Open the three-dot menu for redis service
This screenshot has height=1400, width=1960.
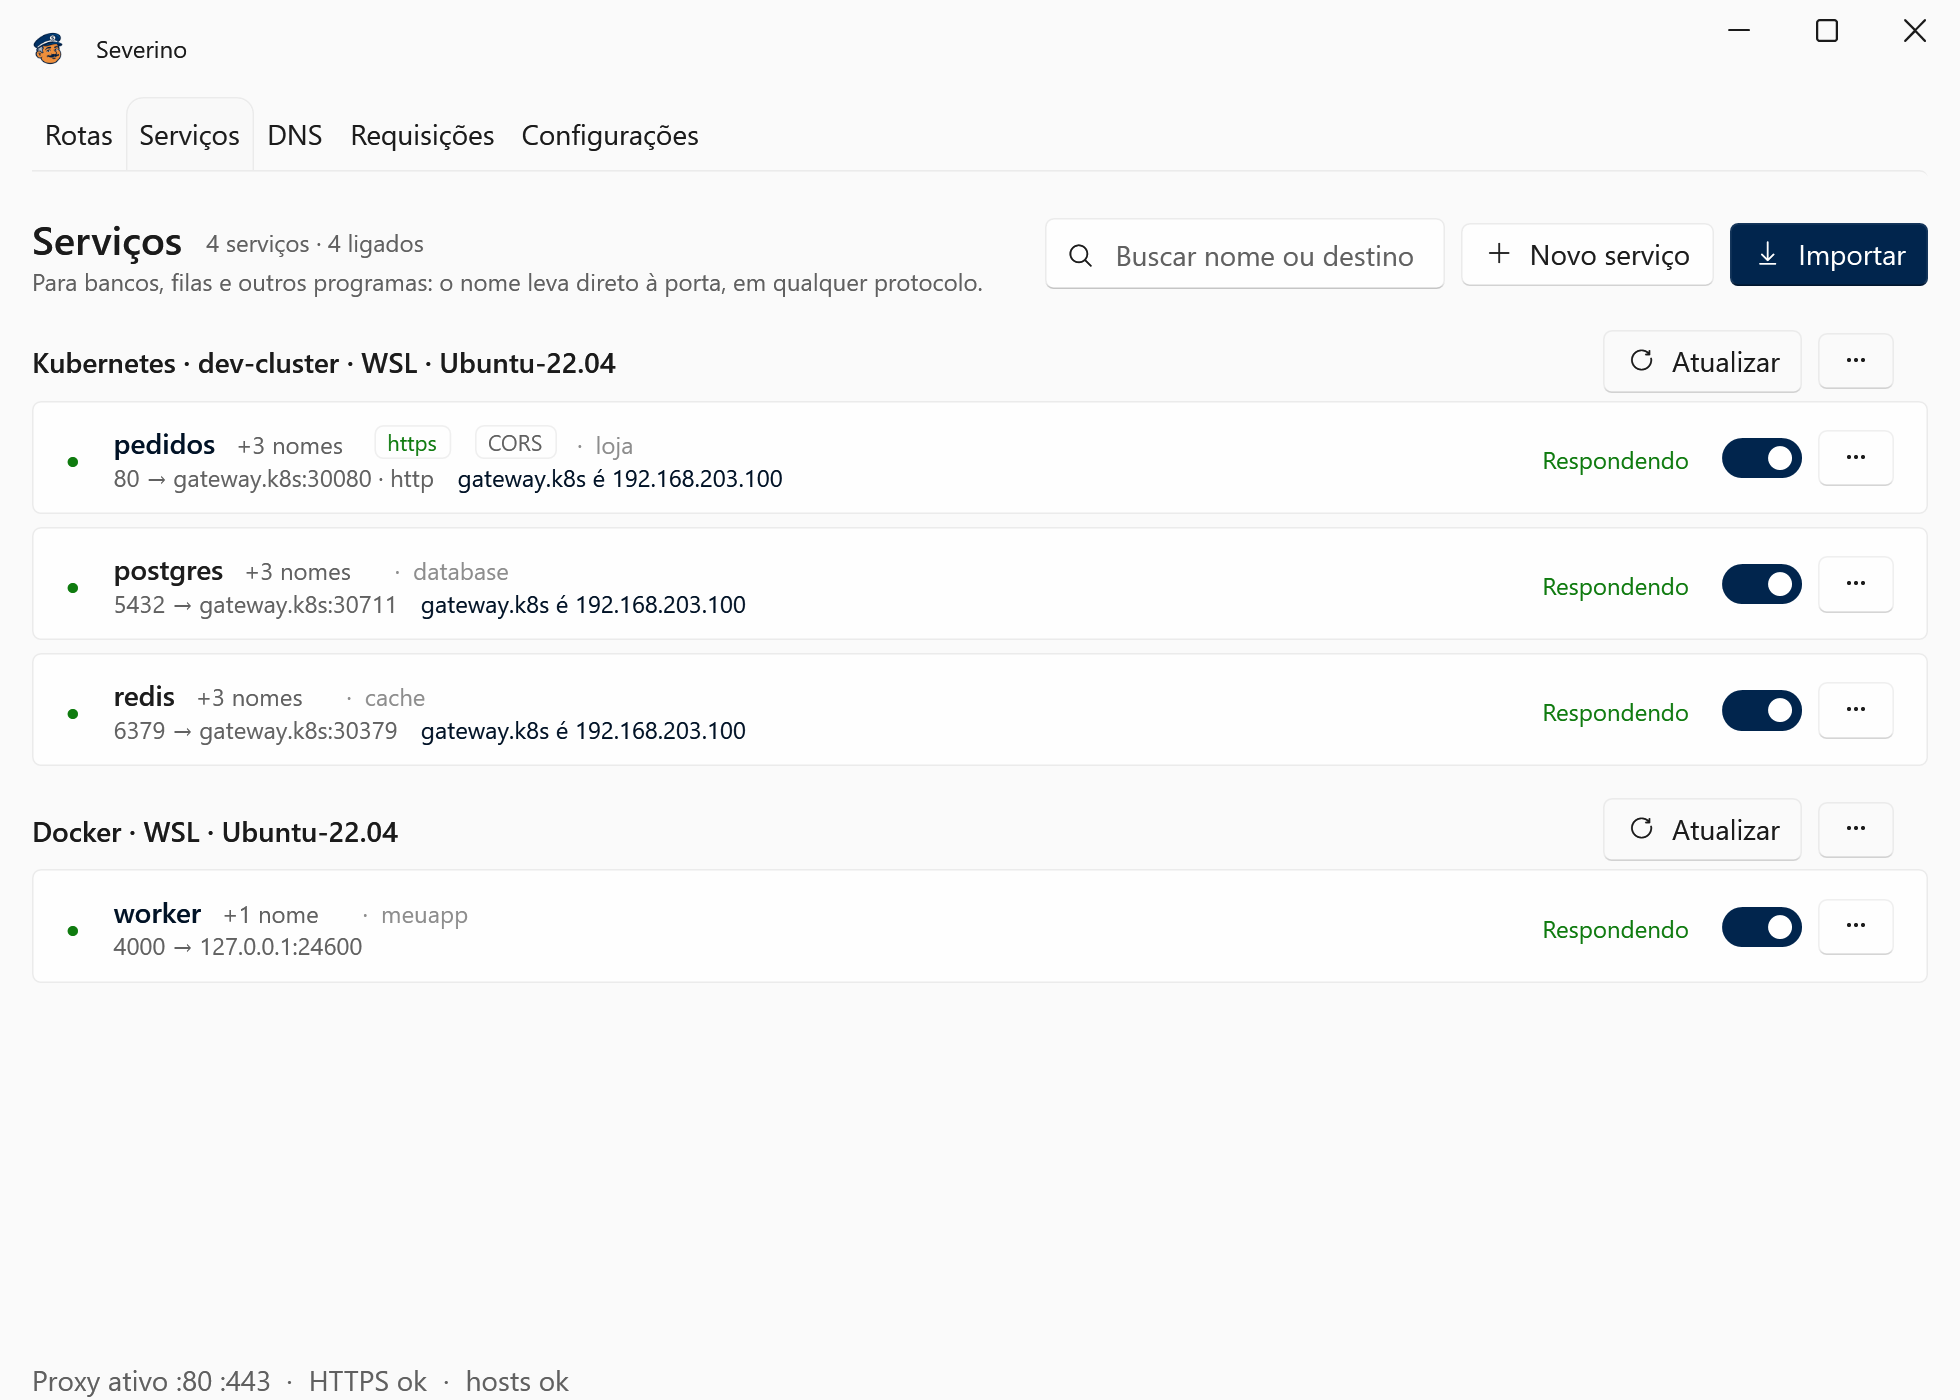click(x=1856, y=710)
